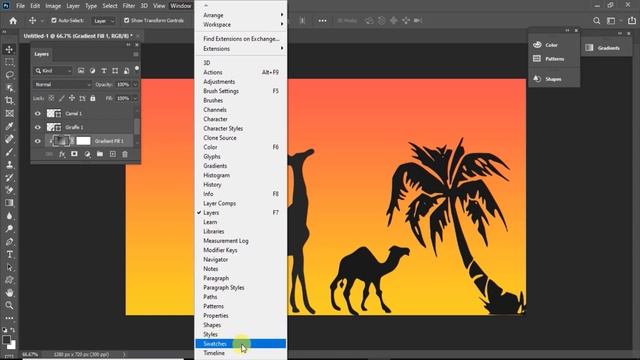Open the Opacity slider dropdown arrow
This screenshot has width=640, height=360.
tap(135, 84)
